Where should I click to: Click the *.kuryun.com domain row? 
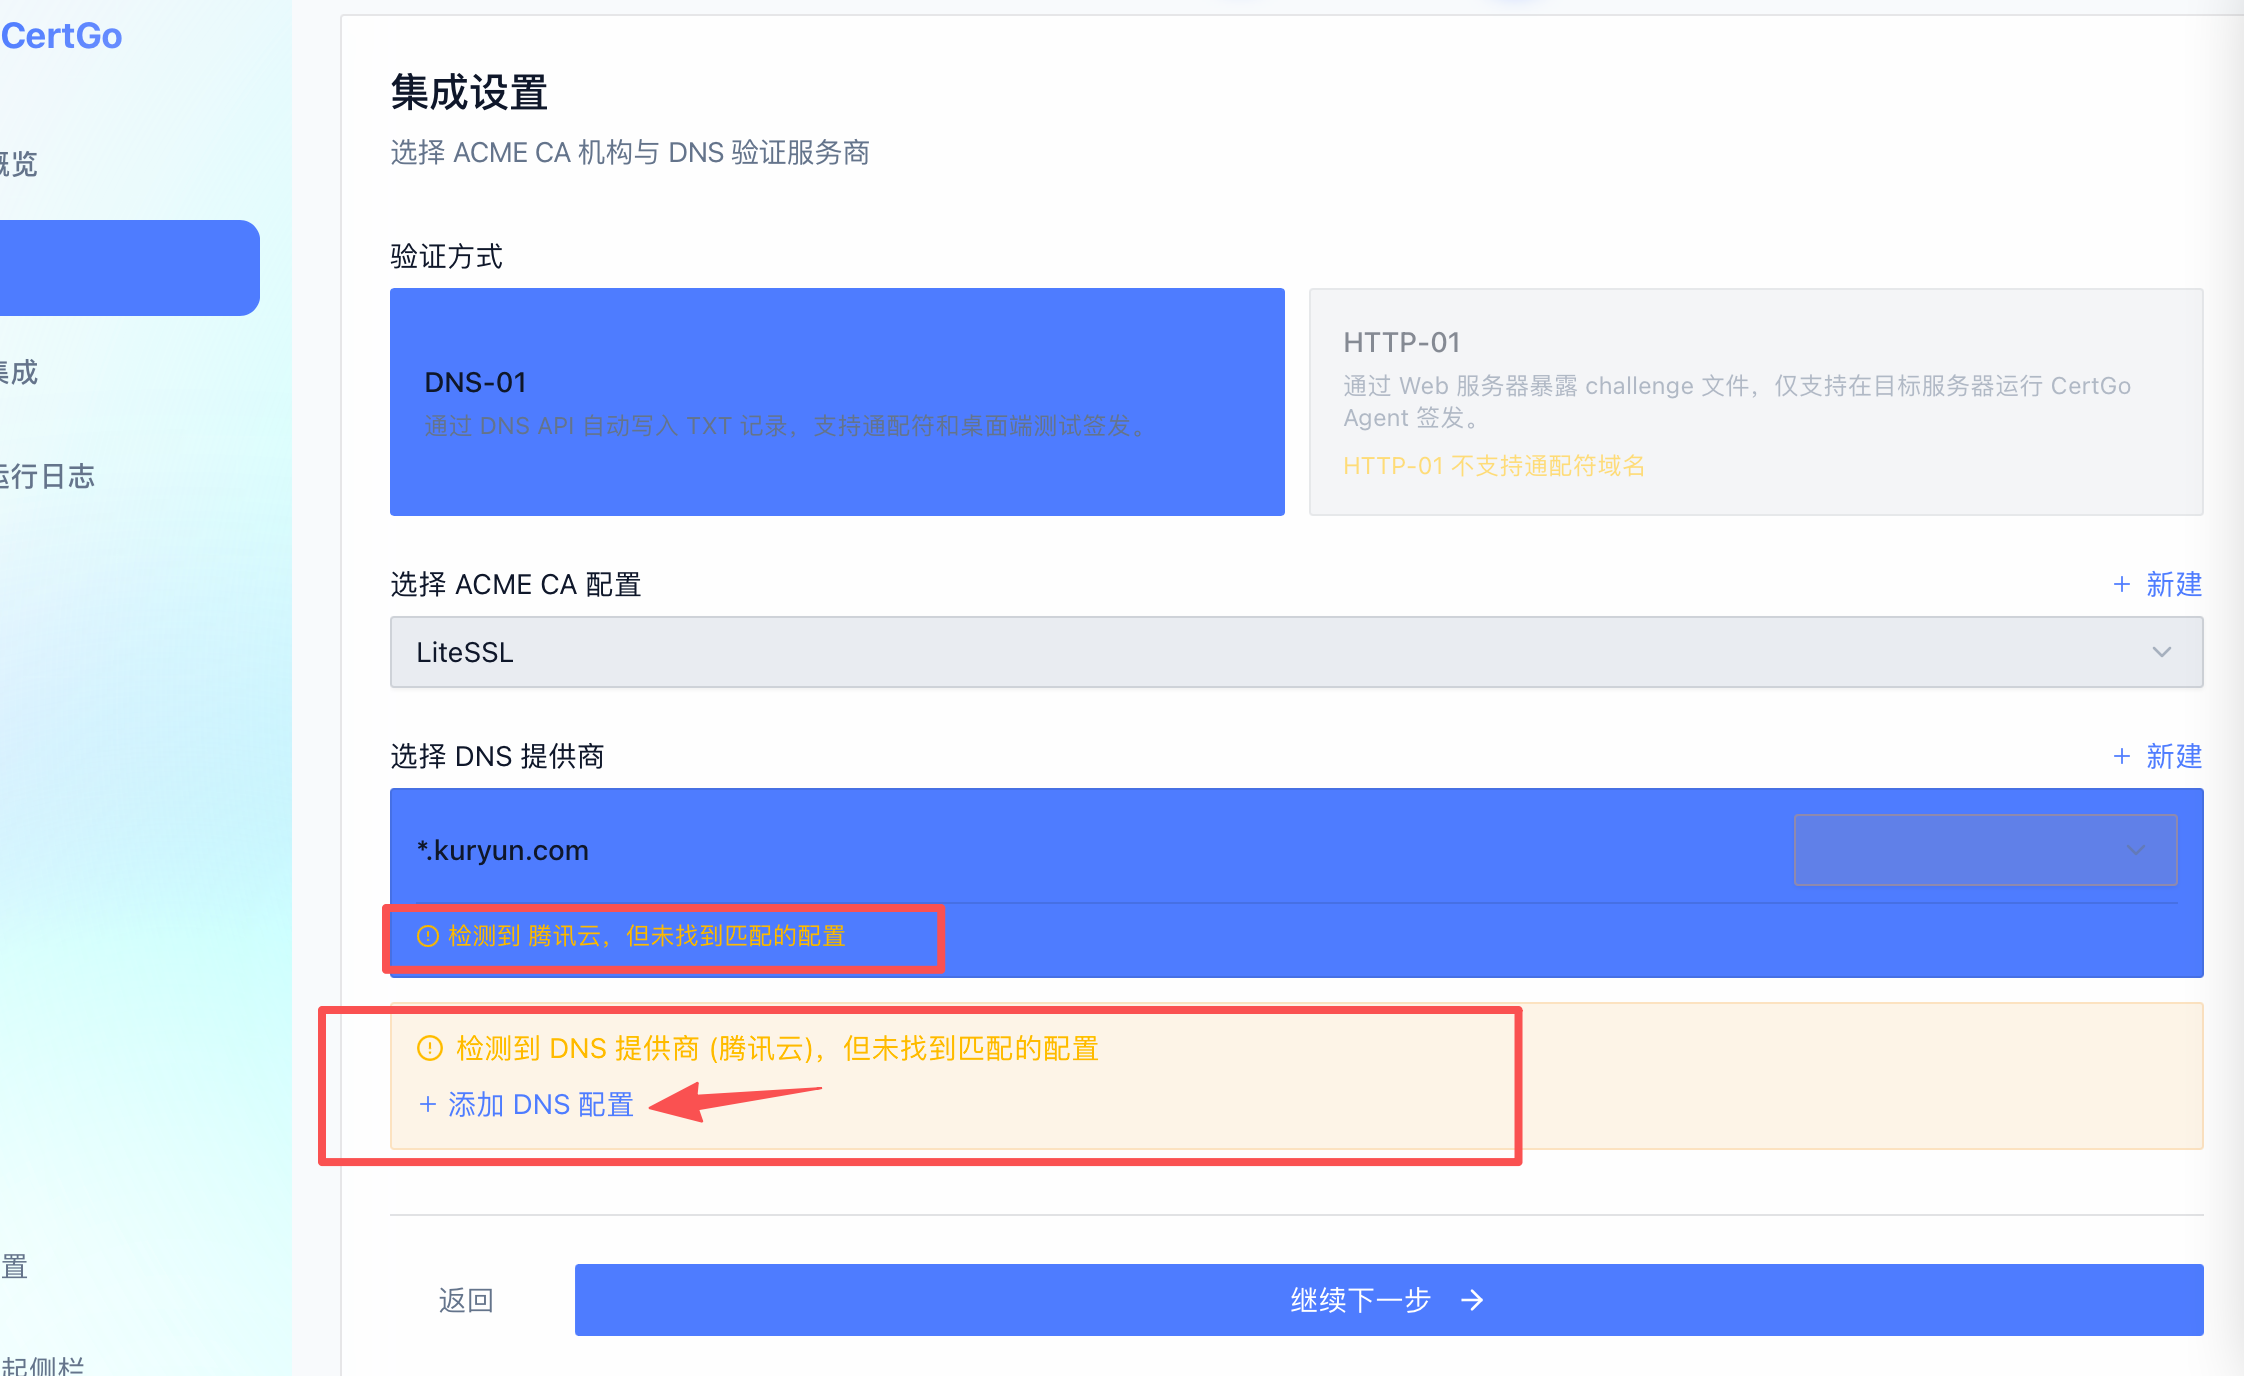click(x=1297, y=850)
